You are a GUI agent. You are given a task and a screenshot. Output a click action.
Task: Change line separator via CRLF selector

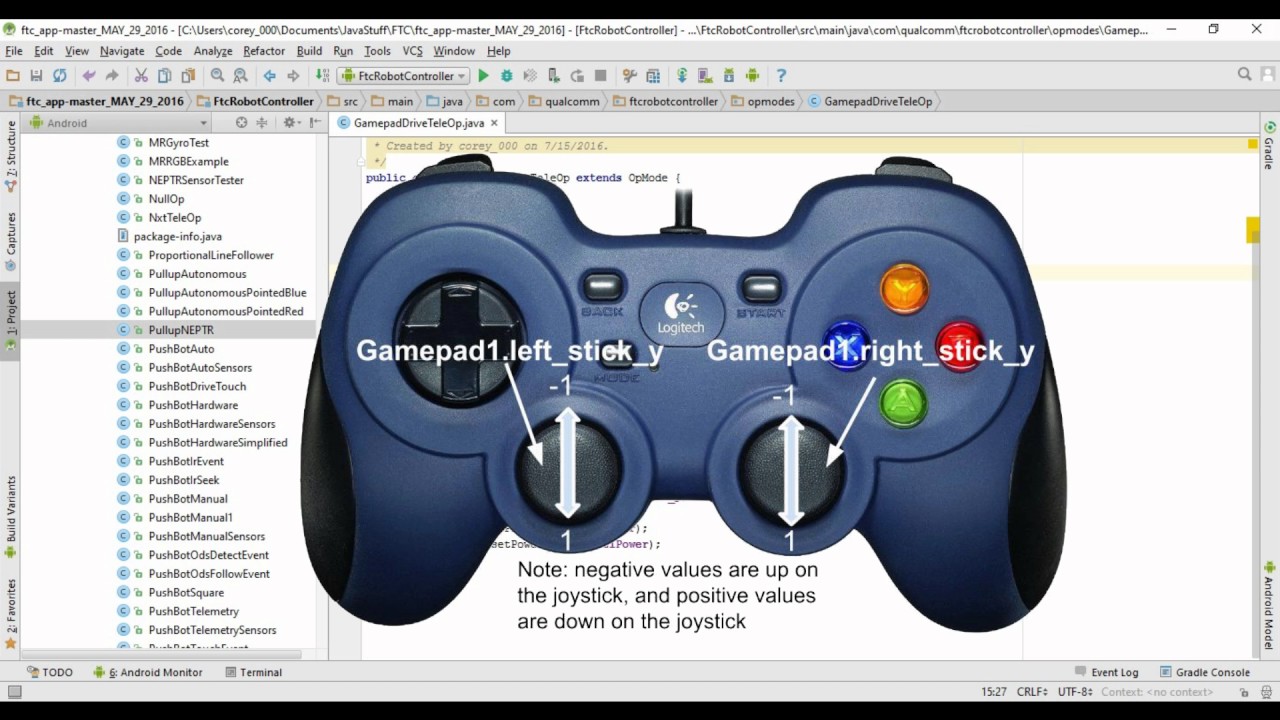pos(1032,692)
